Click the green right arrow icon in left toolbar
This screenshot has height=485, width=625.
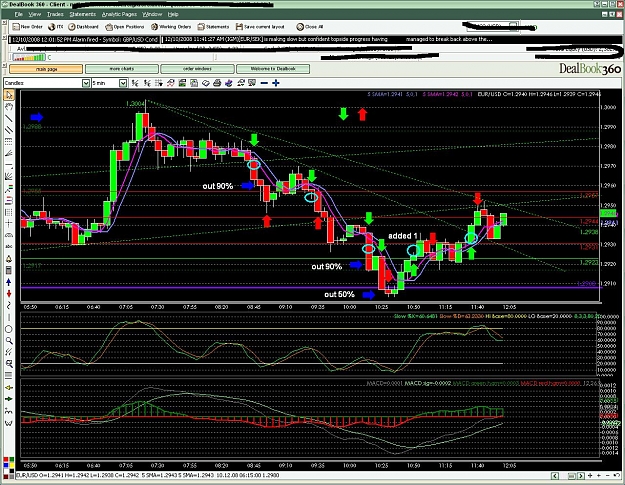[x=9, y=399]
